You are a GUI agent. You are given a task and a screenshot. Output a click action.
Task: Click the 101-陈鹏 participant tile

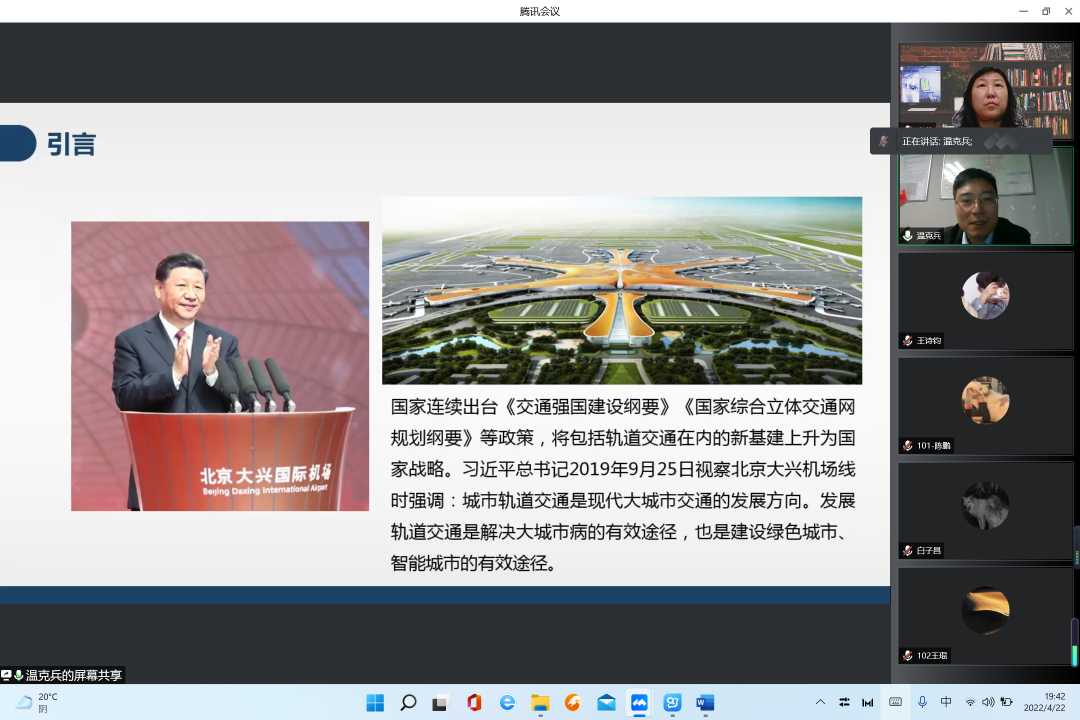985,405
